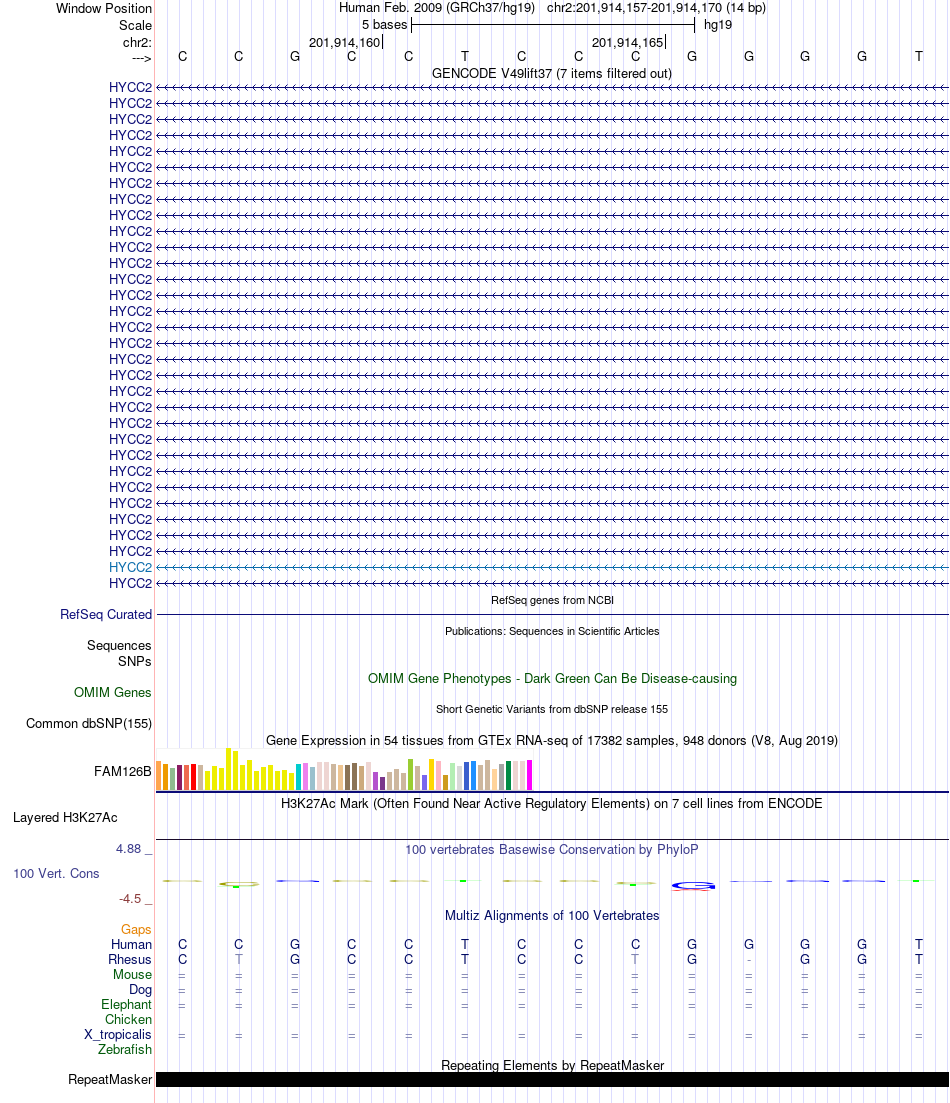Click the large blue G conservation logo
The image size is (950, 1103).
coord(693,886)
